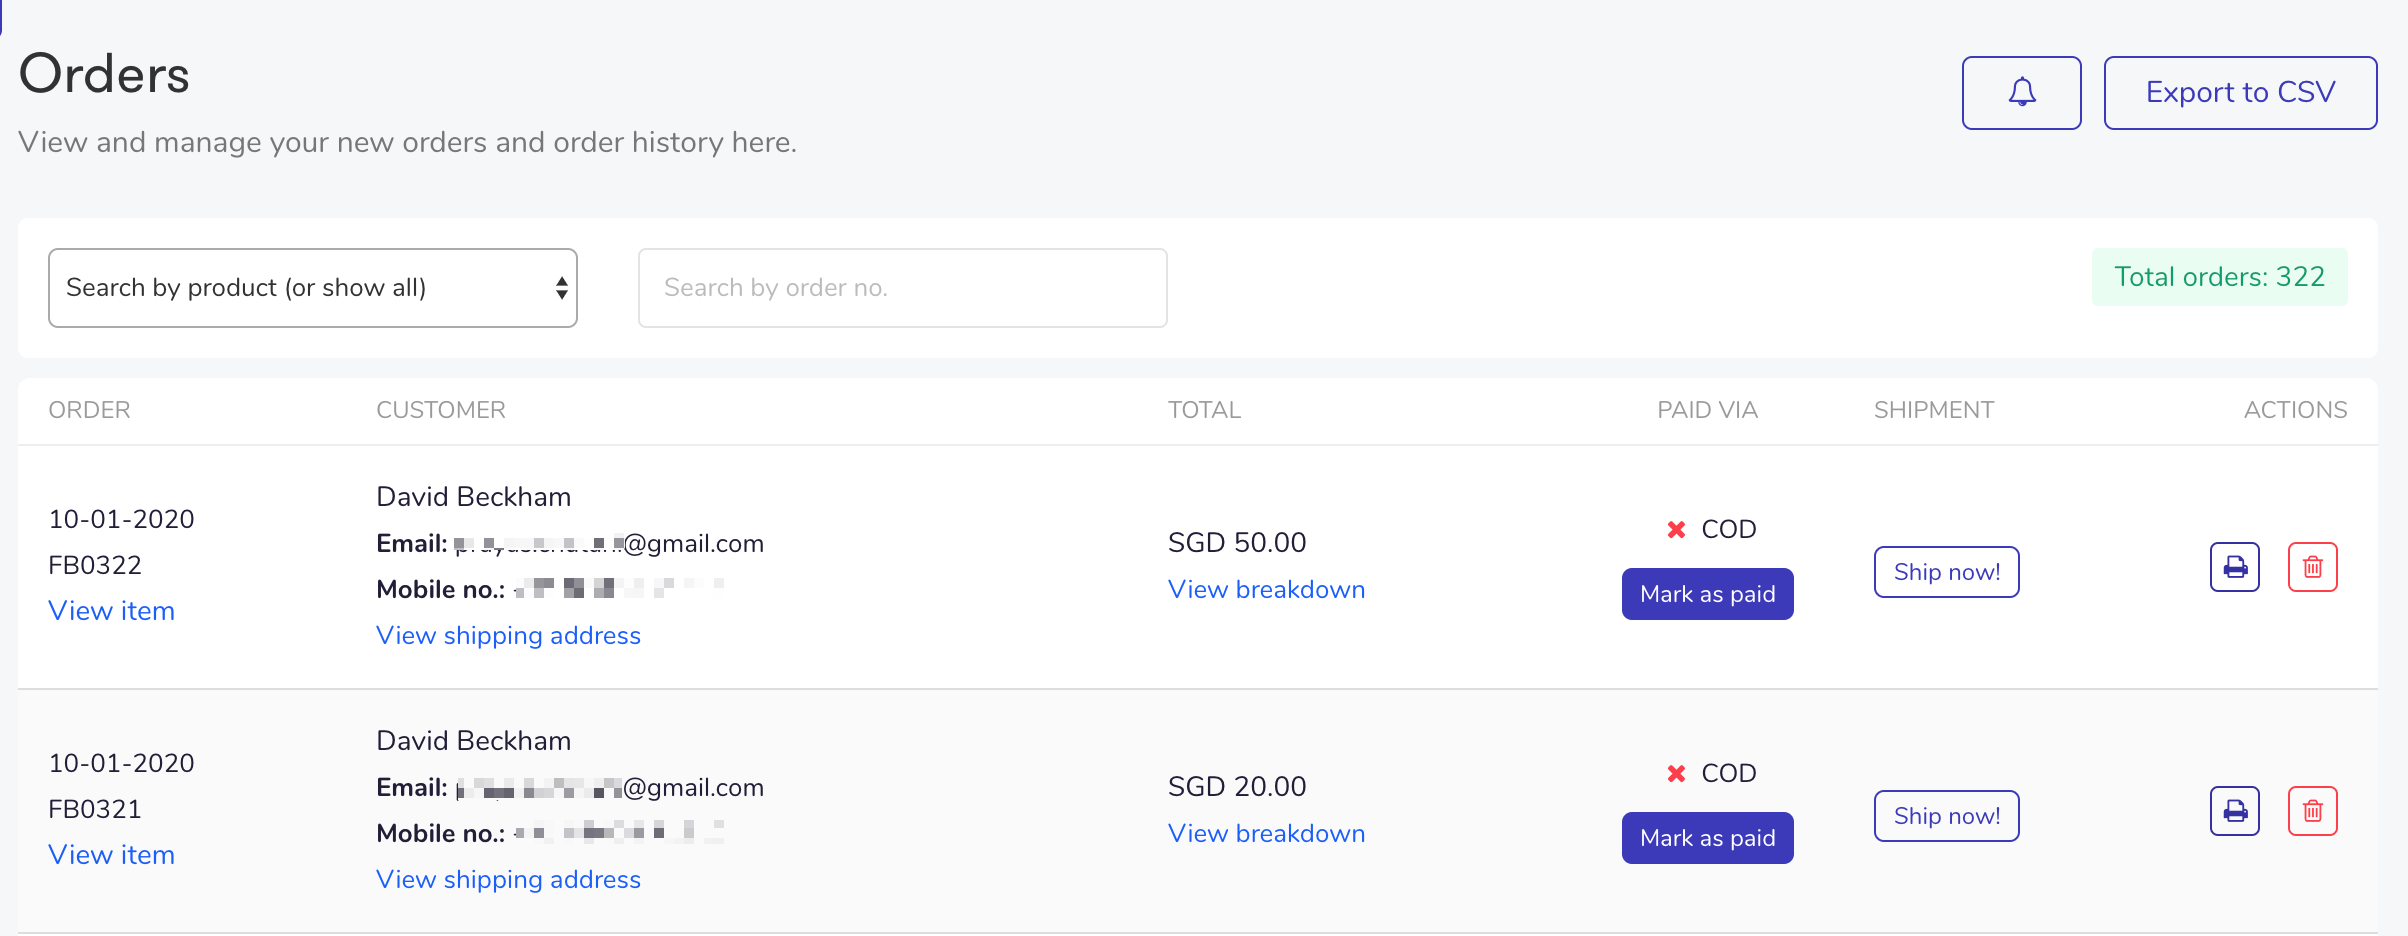
Task: Print order FB0321 with printer icon
Action: click(x=2235, y=811)
